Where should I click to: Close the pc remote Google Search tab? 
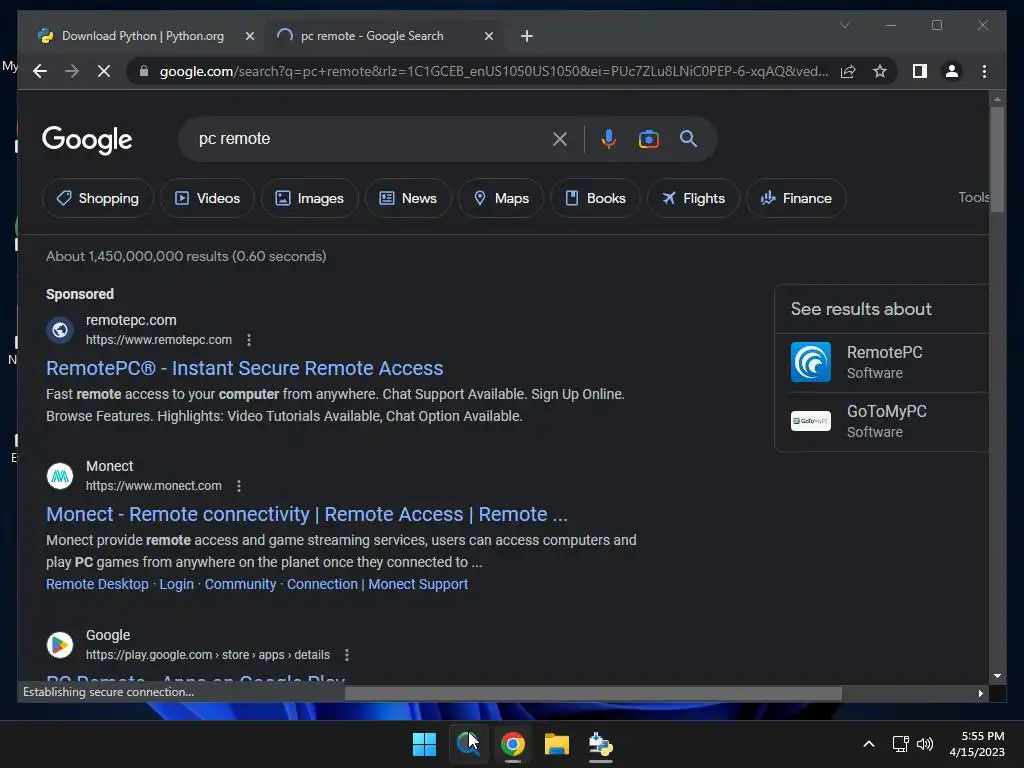[488, 36]
